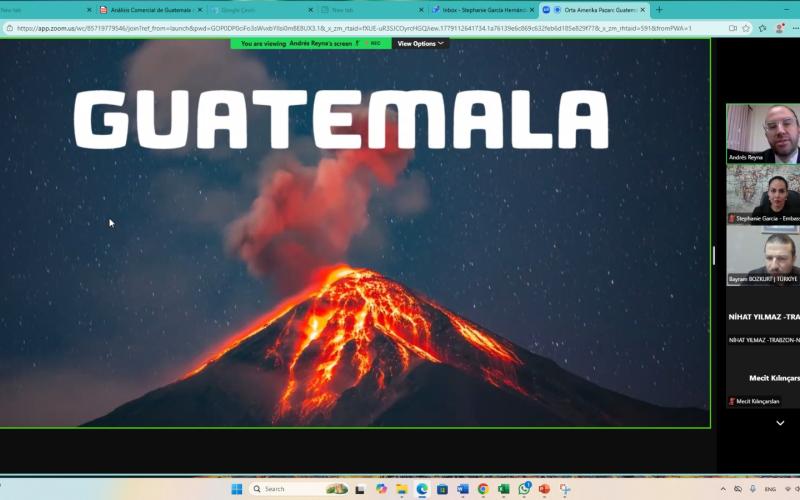Change the ENG input language
This screenshot has width=800, height=500.
[x=770, y=489]
